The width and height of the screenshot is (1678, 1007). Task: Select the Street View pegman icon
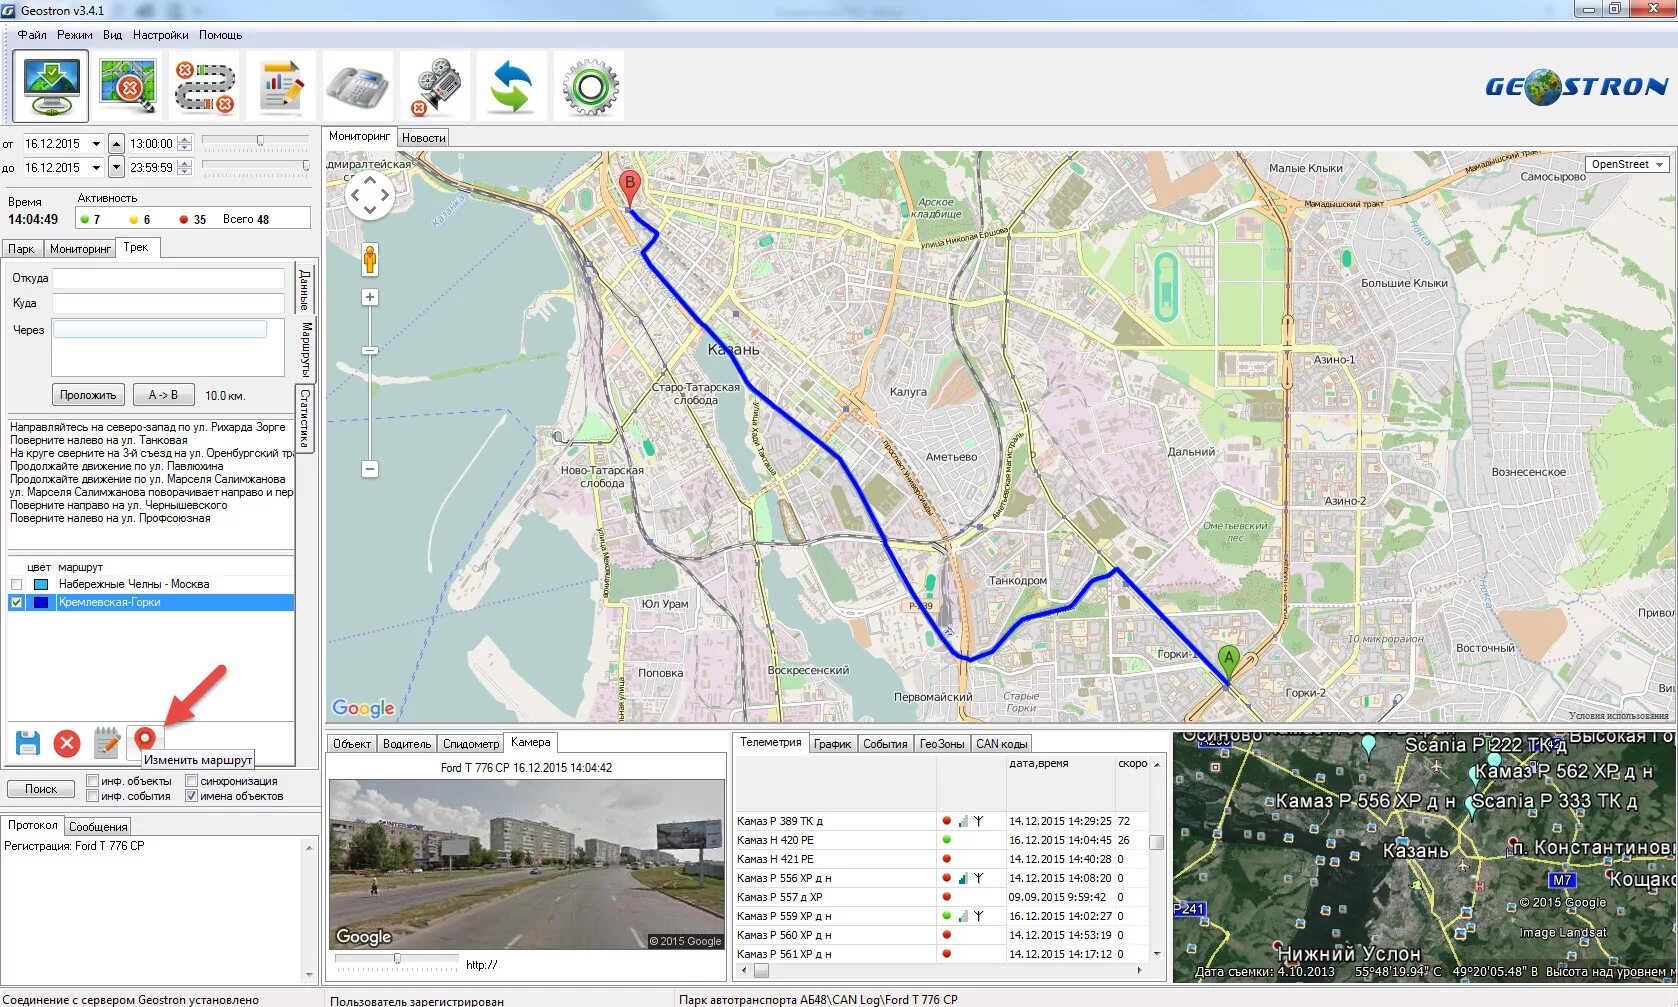coord(370,260)
